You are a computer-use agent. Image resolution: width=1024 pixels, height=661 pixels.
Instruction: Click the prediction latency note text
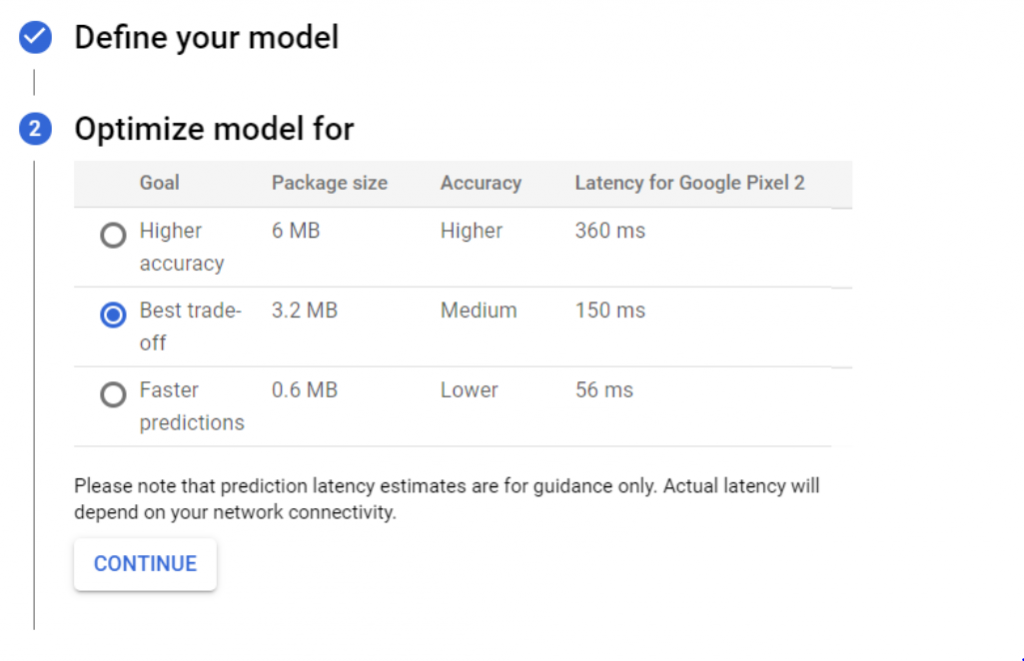tap(446, 499)
